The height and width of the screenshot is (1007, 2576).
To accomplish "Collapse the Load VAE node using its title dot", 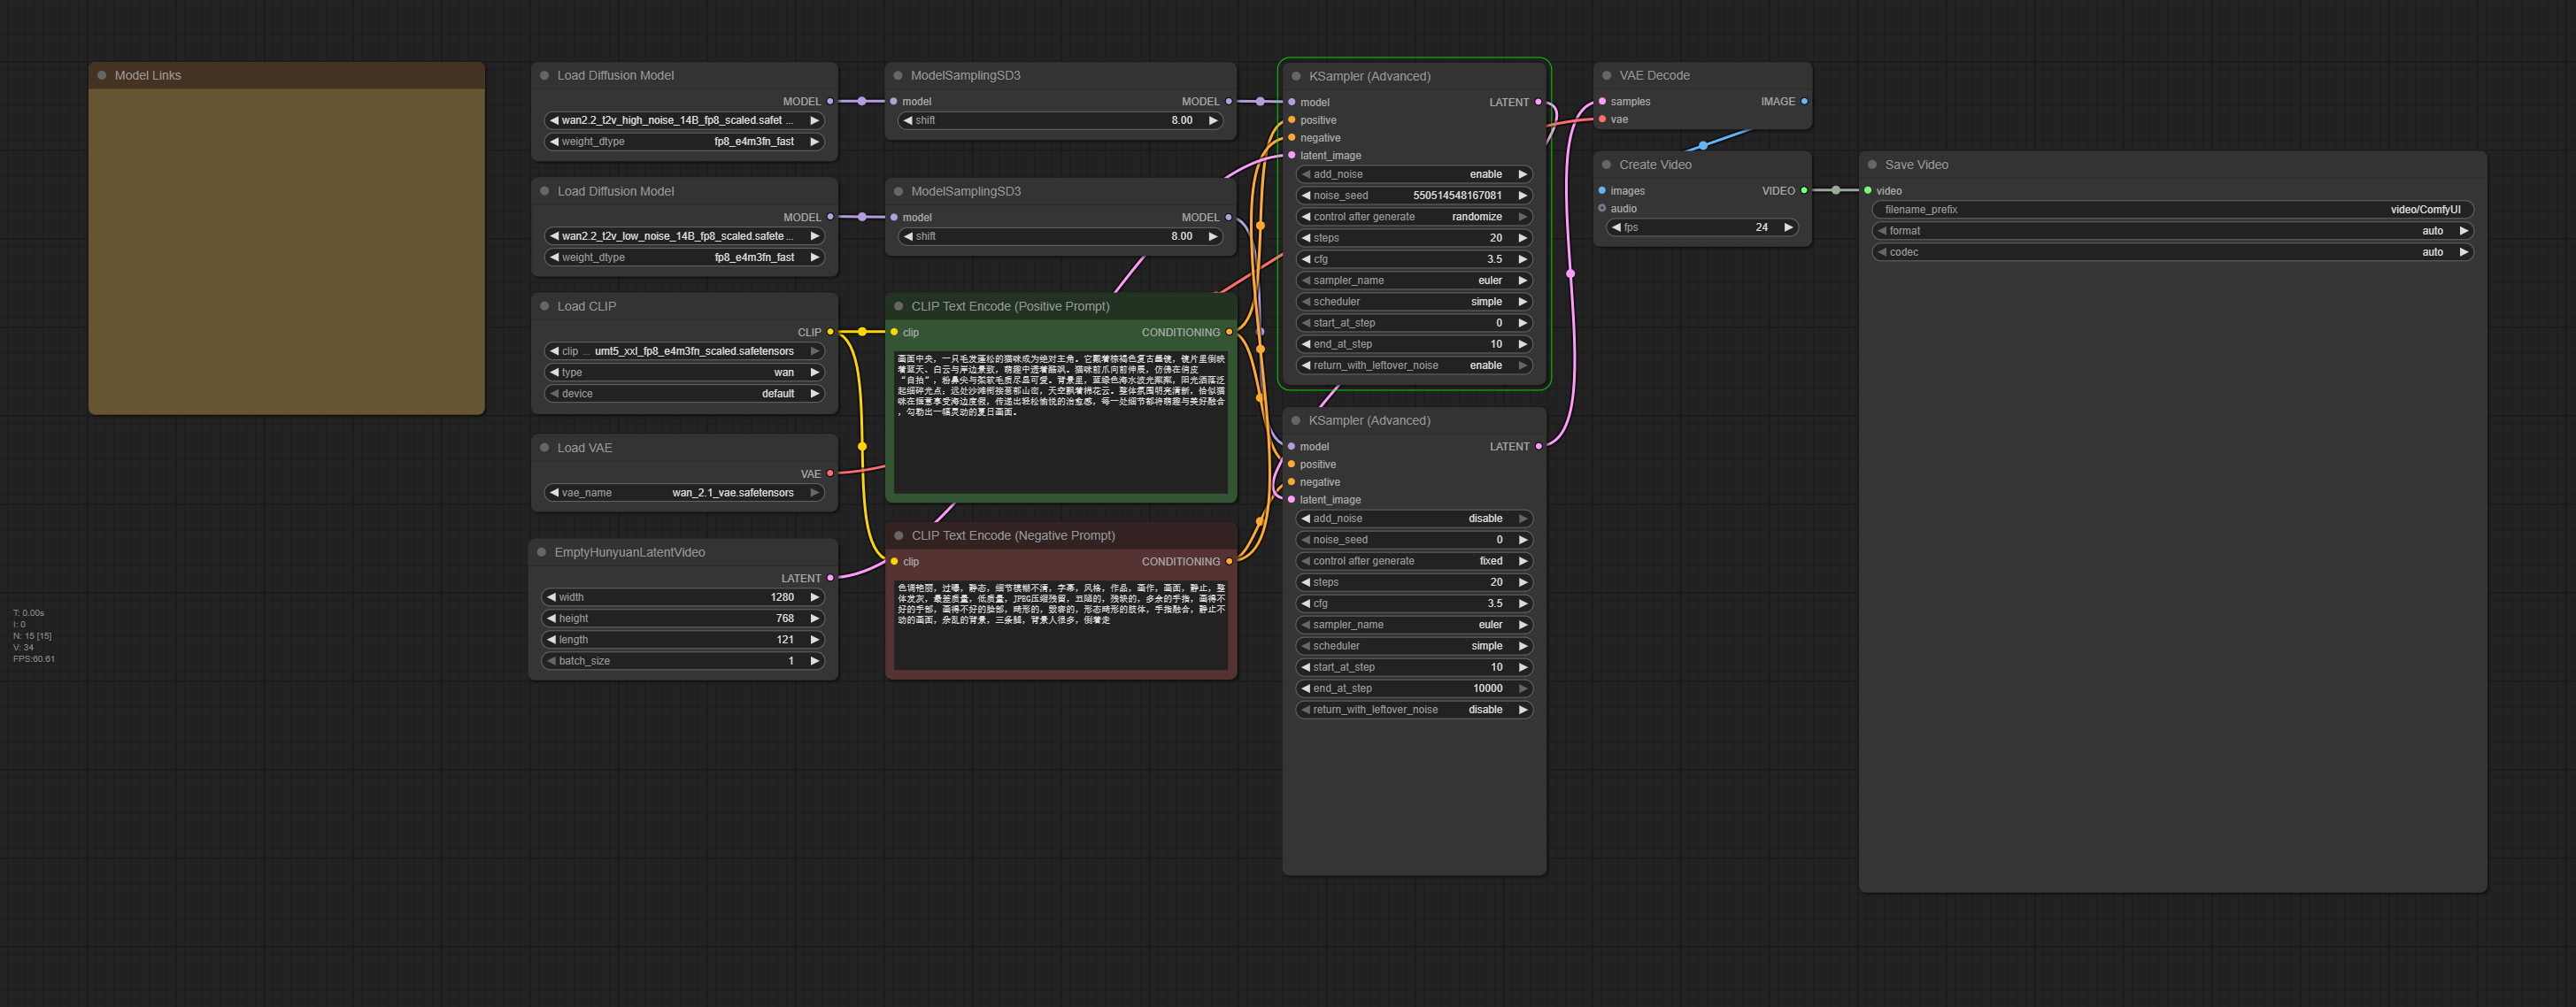I will 545,448.
